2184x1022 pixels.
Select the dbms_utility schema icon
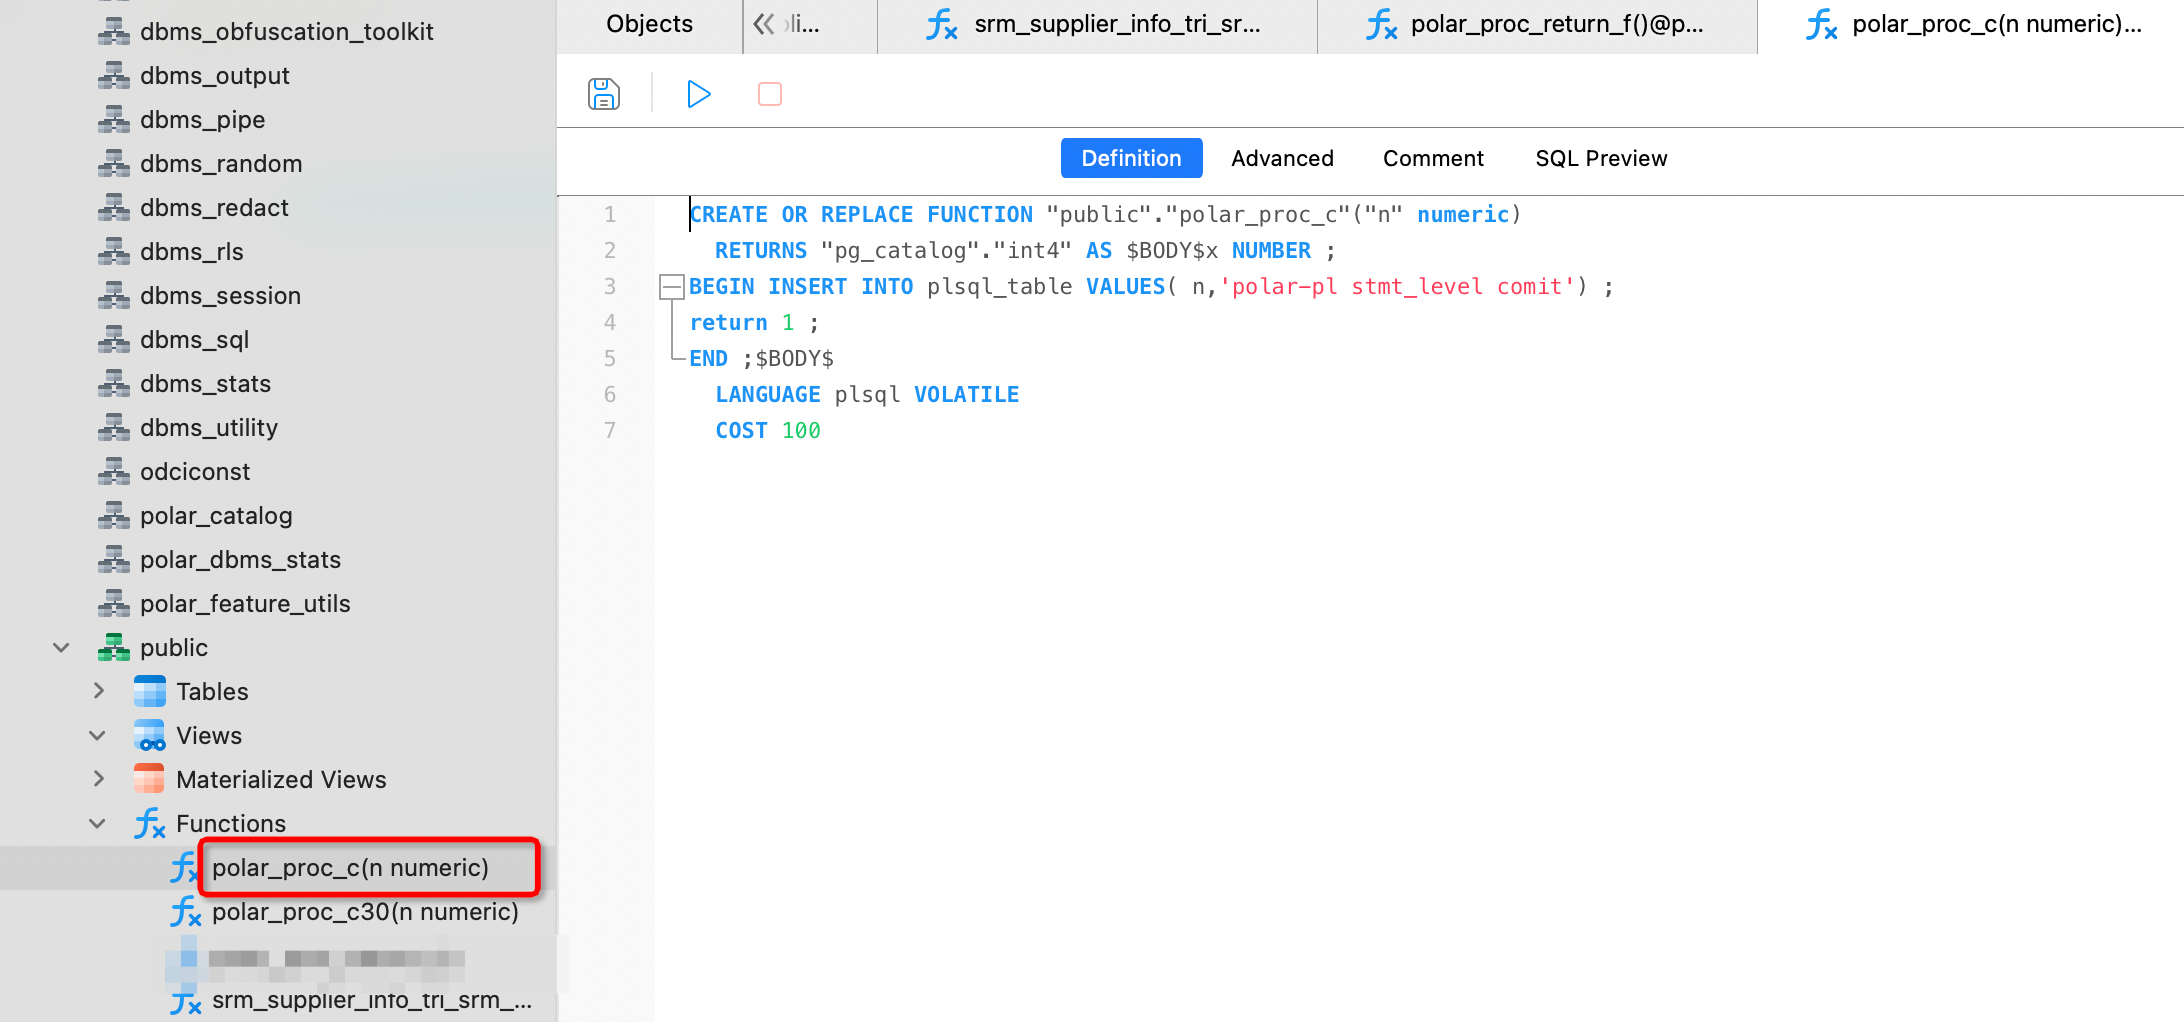114,428
